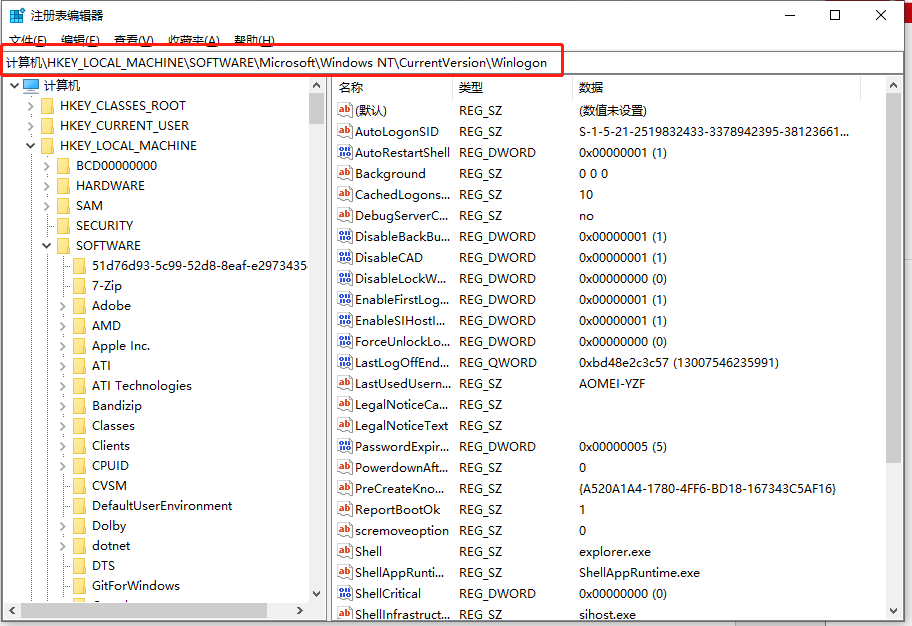Click the DisableCAD DWORD icon

pyautogui.click(x=345, y=257)
